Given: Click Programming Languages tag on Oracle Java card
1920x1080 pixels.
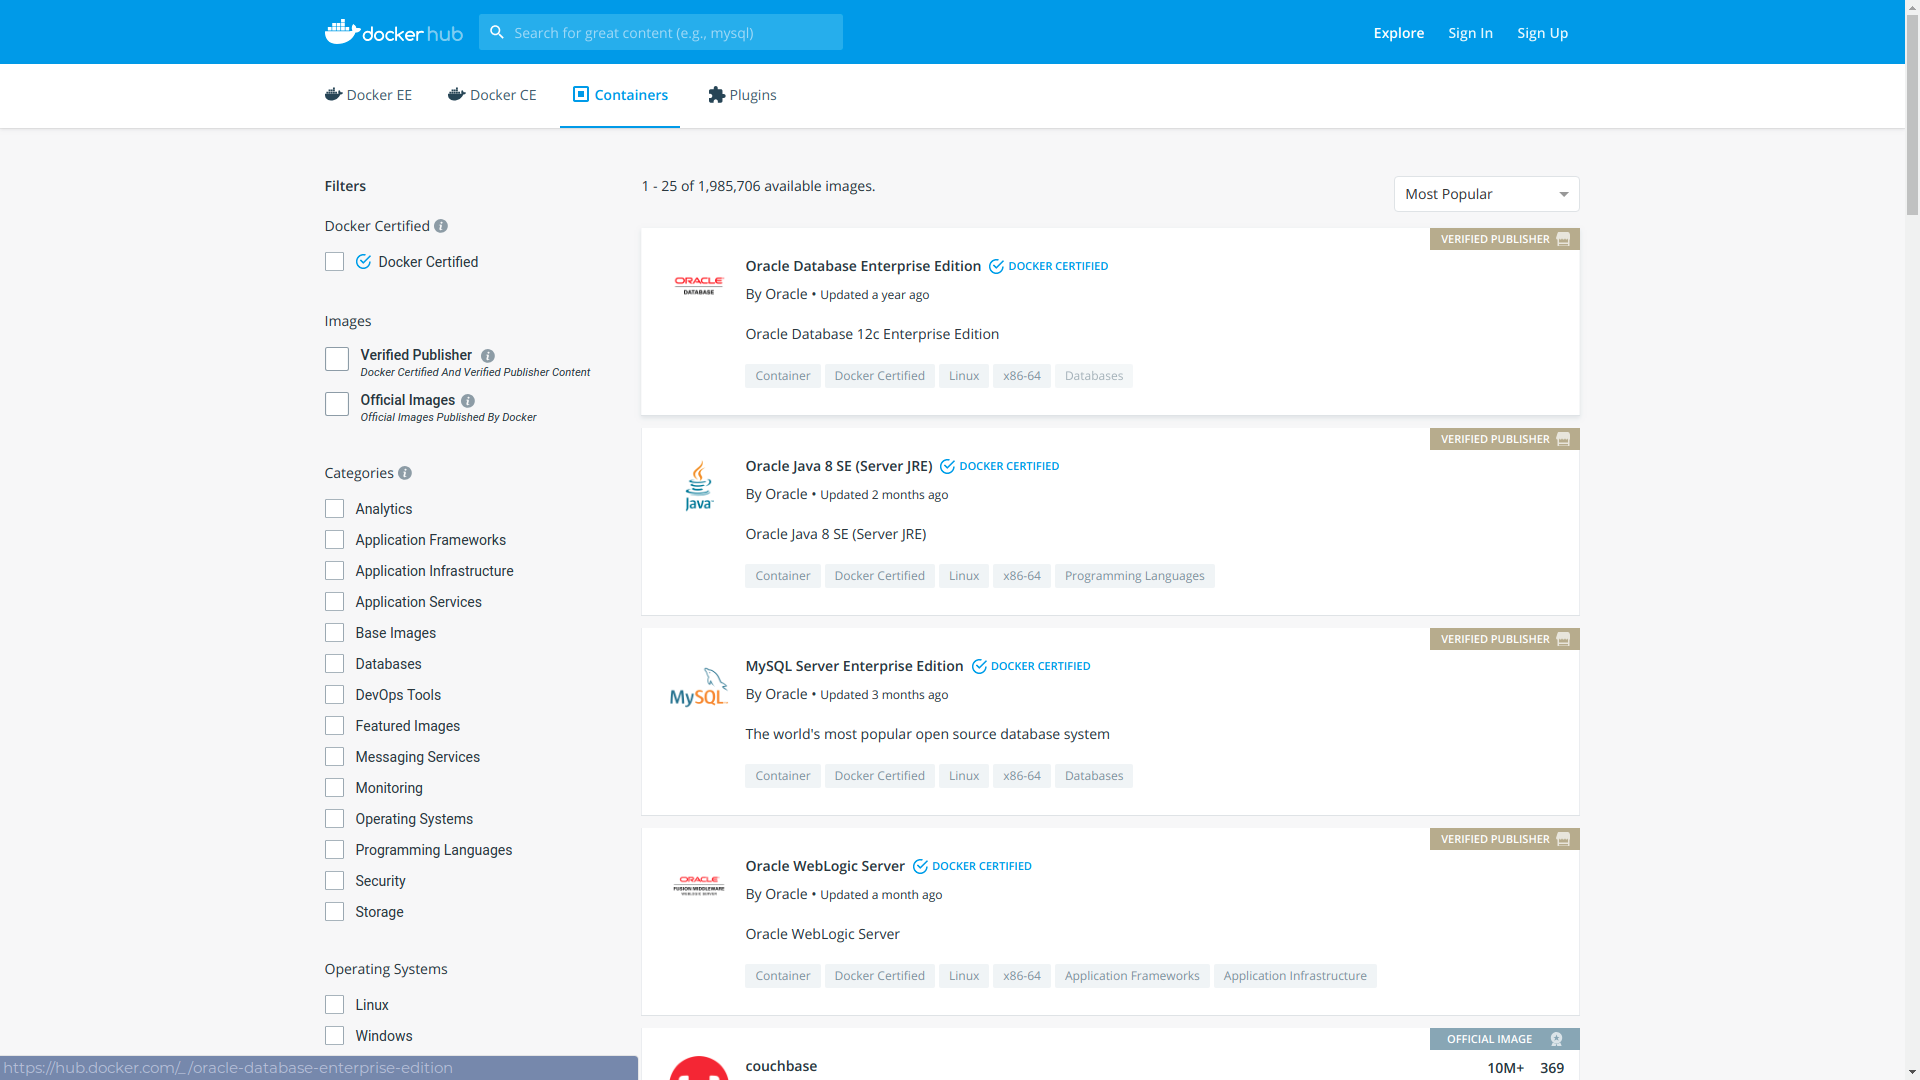Looking at the screenshot, I should (x=1134, y=576).
